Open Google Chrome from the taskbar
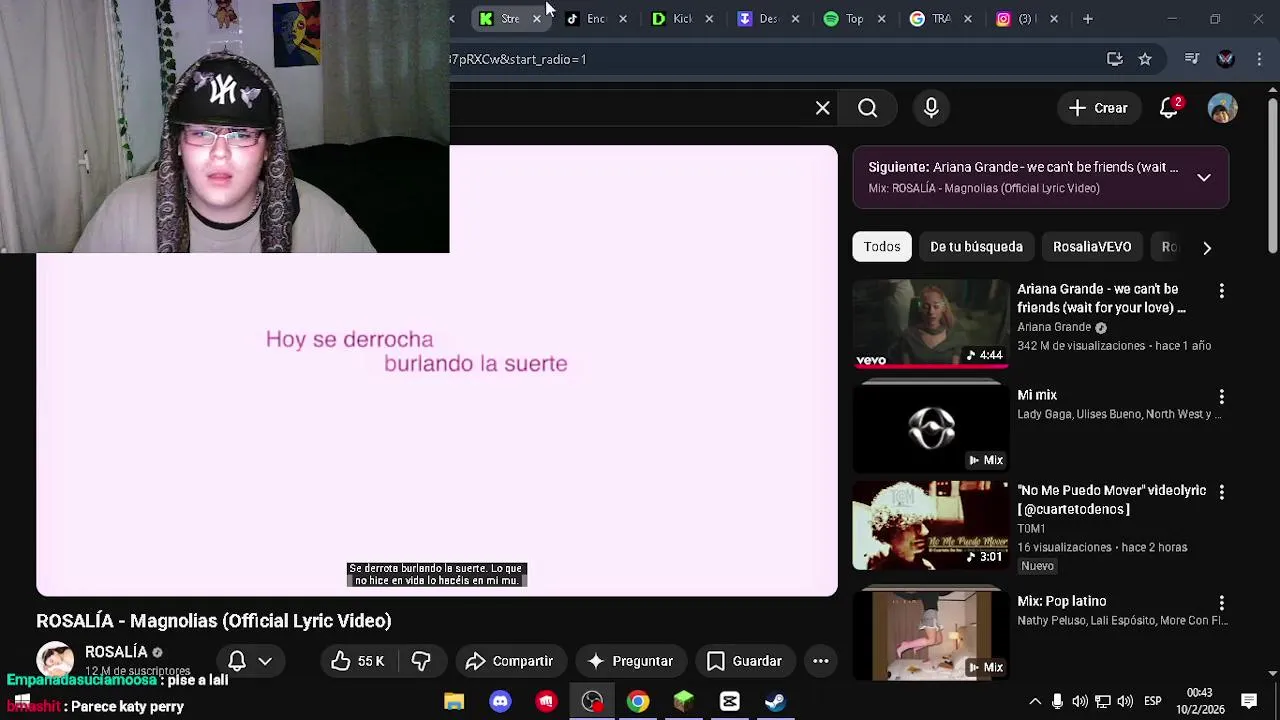 [637, 701]
